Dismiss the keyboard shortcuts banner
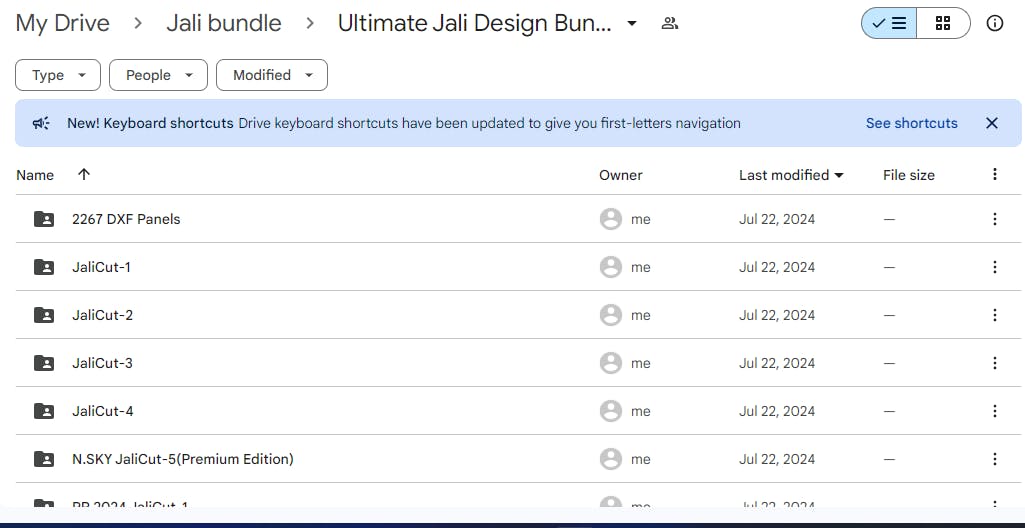This screenshot has width=1025, height=528. point(992,123)
